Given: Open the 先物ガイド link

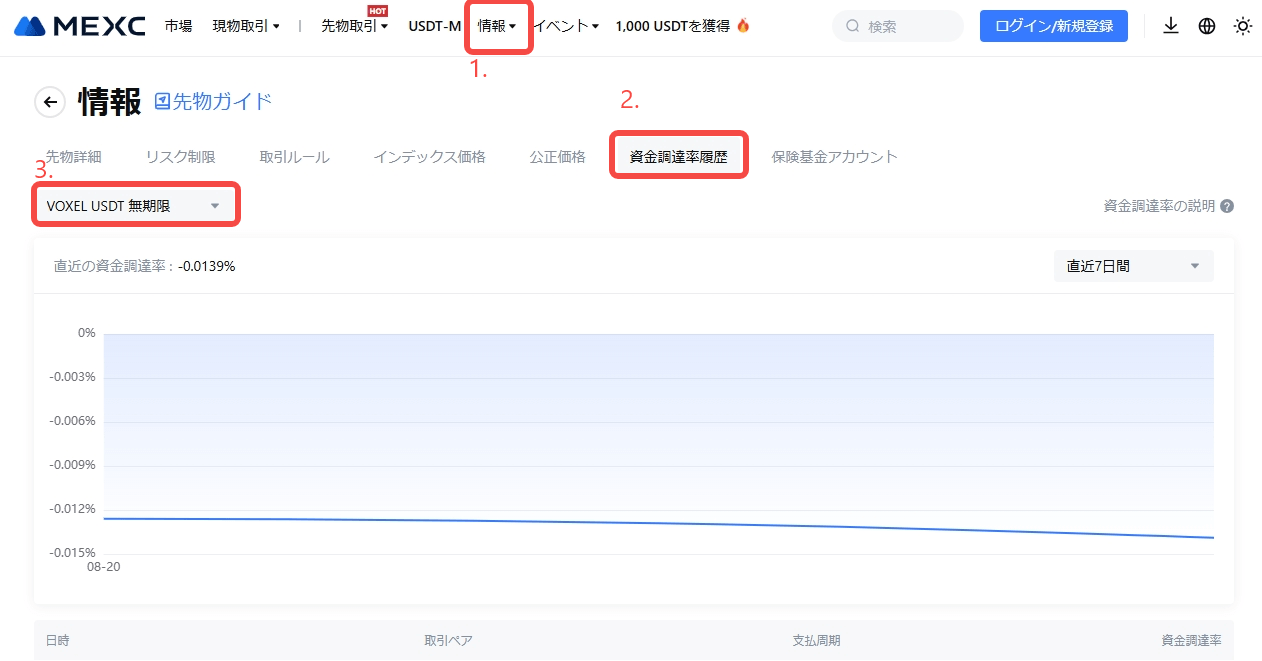Looking at the screenshot, I should (213, 101).
